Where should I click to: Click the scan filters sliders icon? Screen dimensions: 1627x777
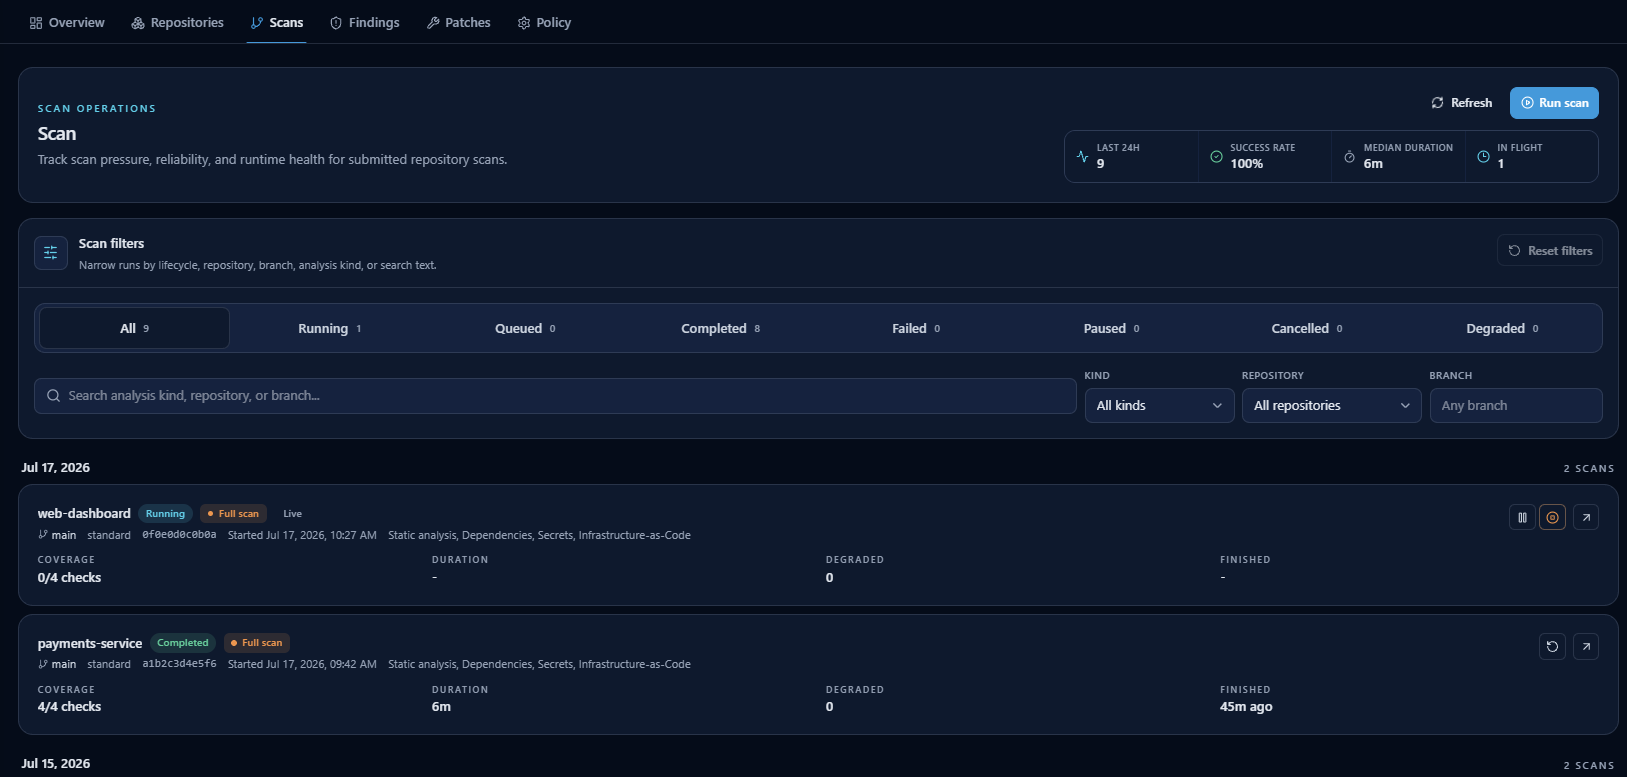[51, 253]
